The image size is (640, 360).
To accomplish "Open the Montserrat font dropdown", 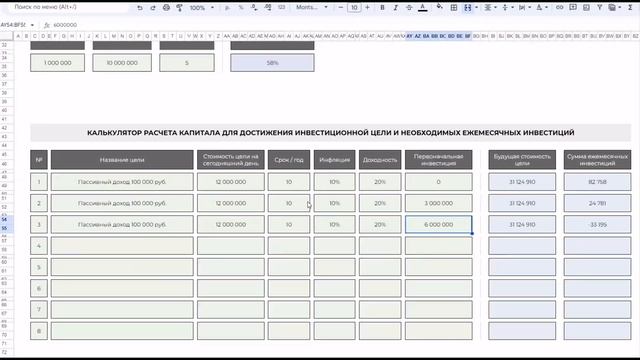I will 312,7.
